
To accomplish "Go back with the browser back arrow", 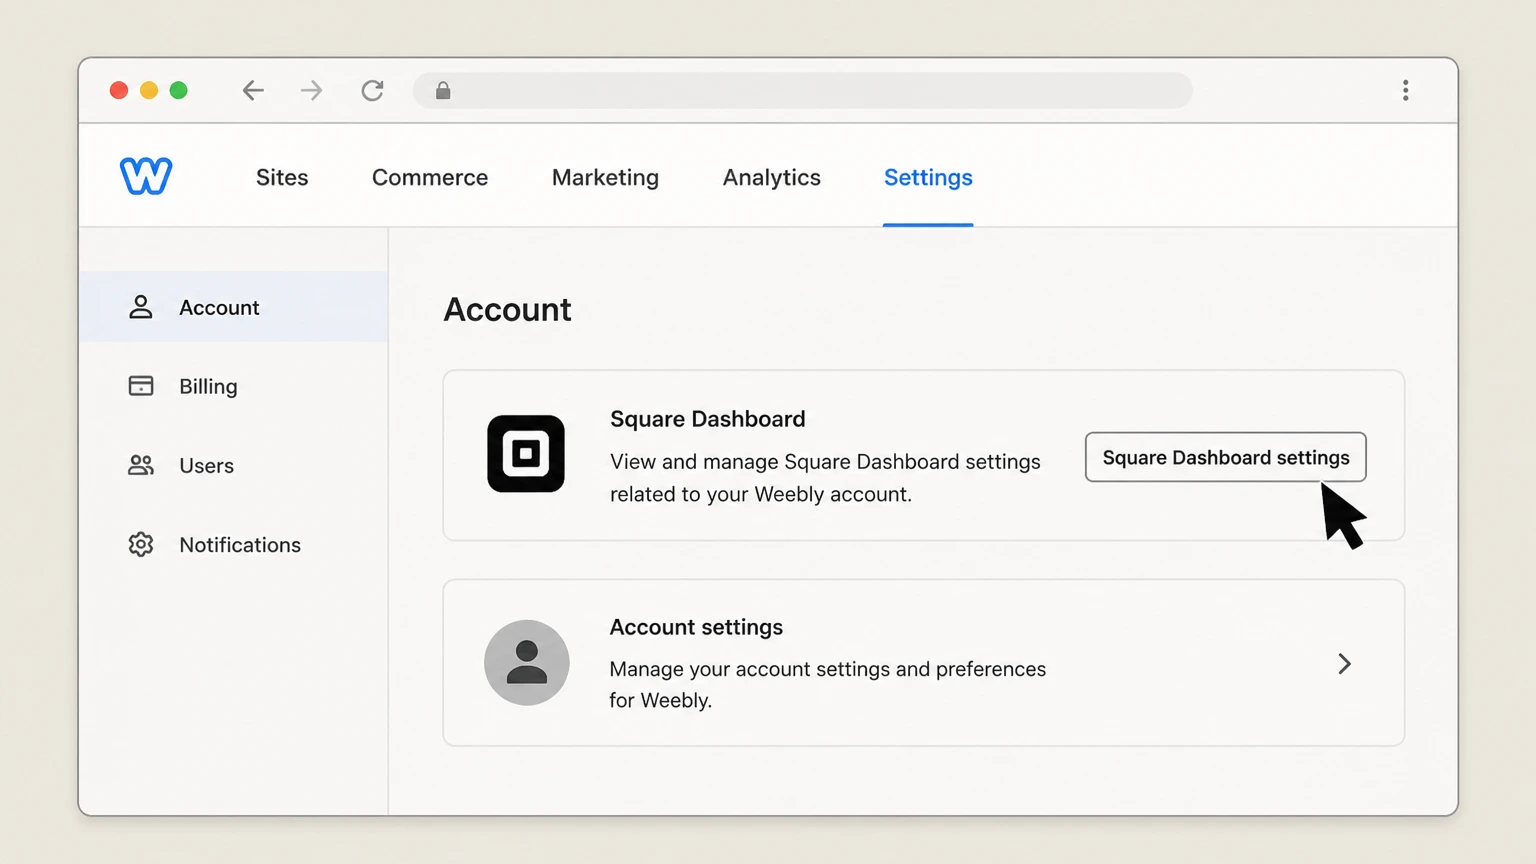I will 253,91.
